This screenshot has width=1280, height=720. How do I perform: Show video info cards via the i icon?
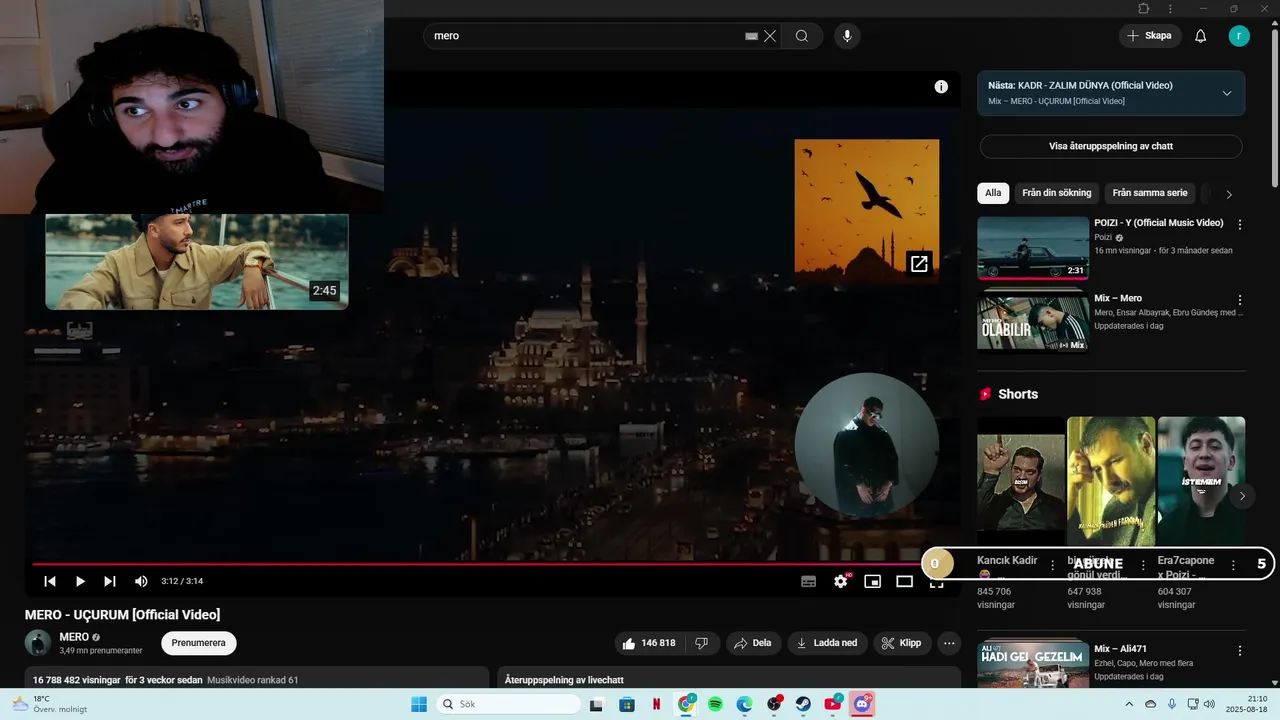(x=941, y=87)
